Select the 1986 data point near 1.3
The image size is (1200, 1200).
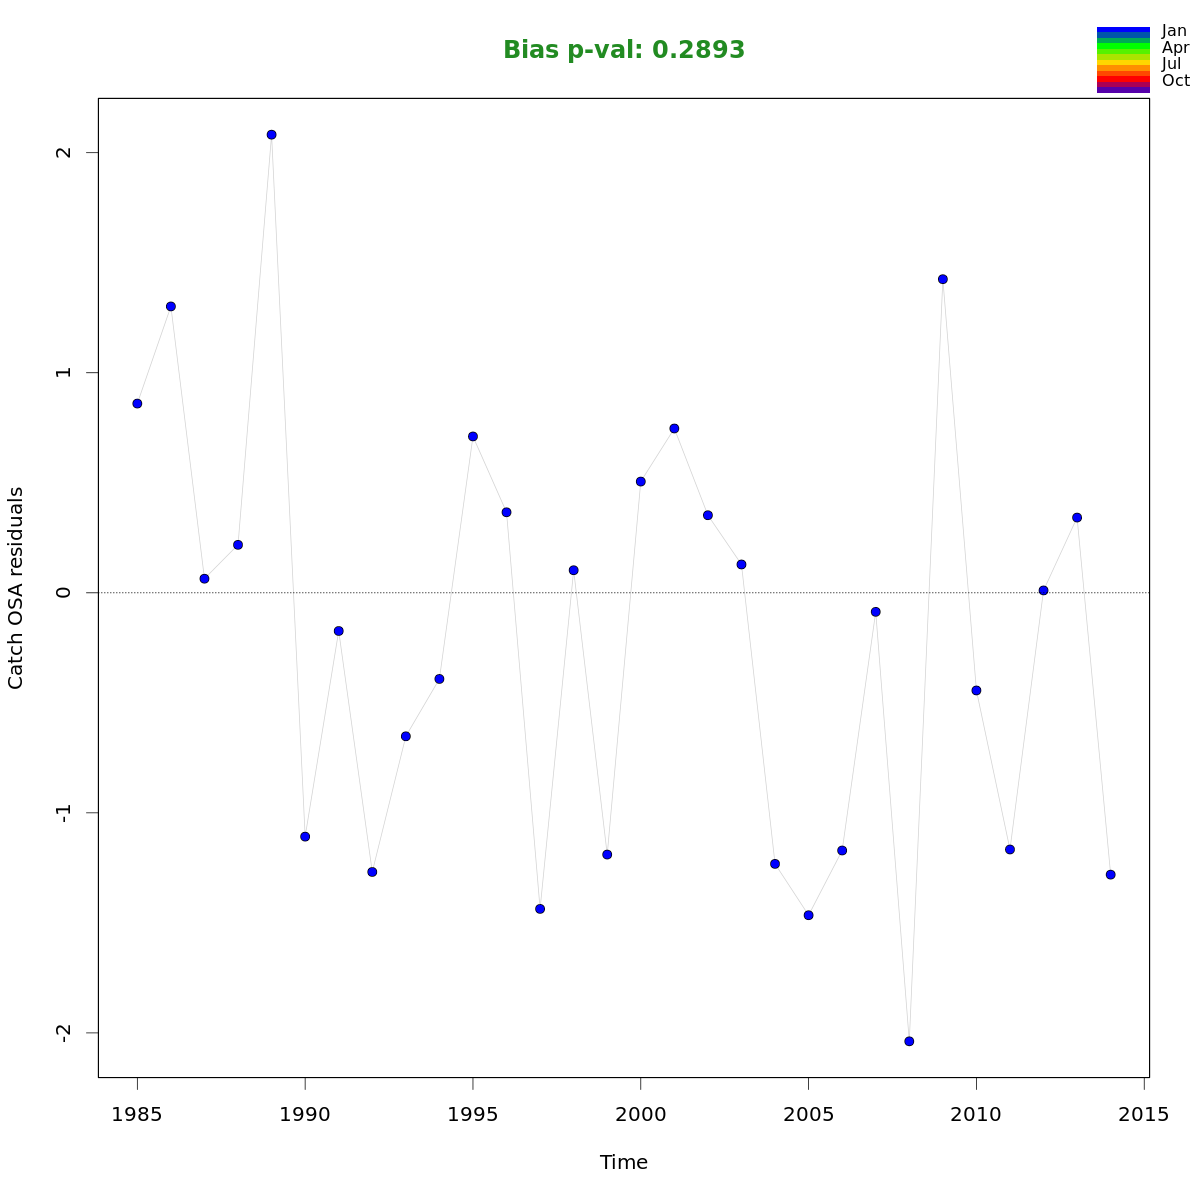point(171,307)
